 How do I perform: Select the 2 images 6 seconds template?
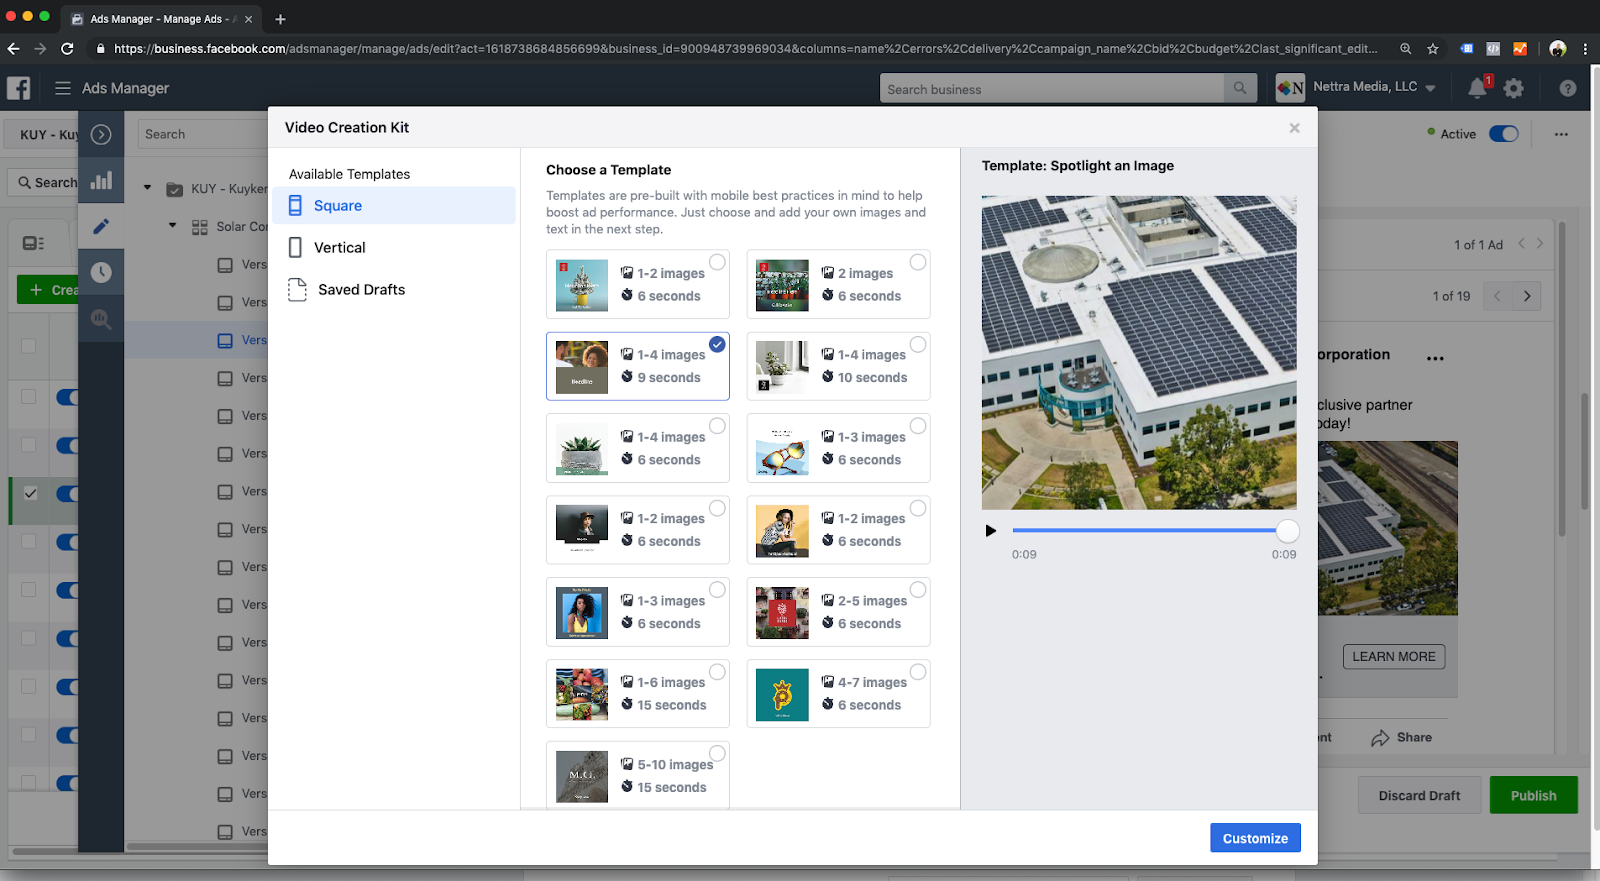tap(838, 284)
